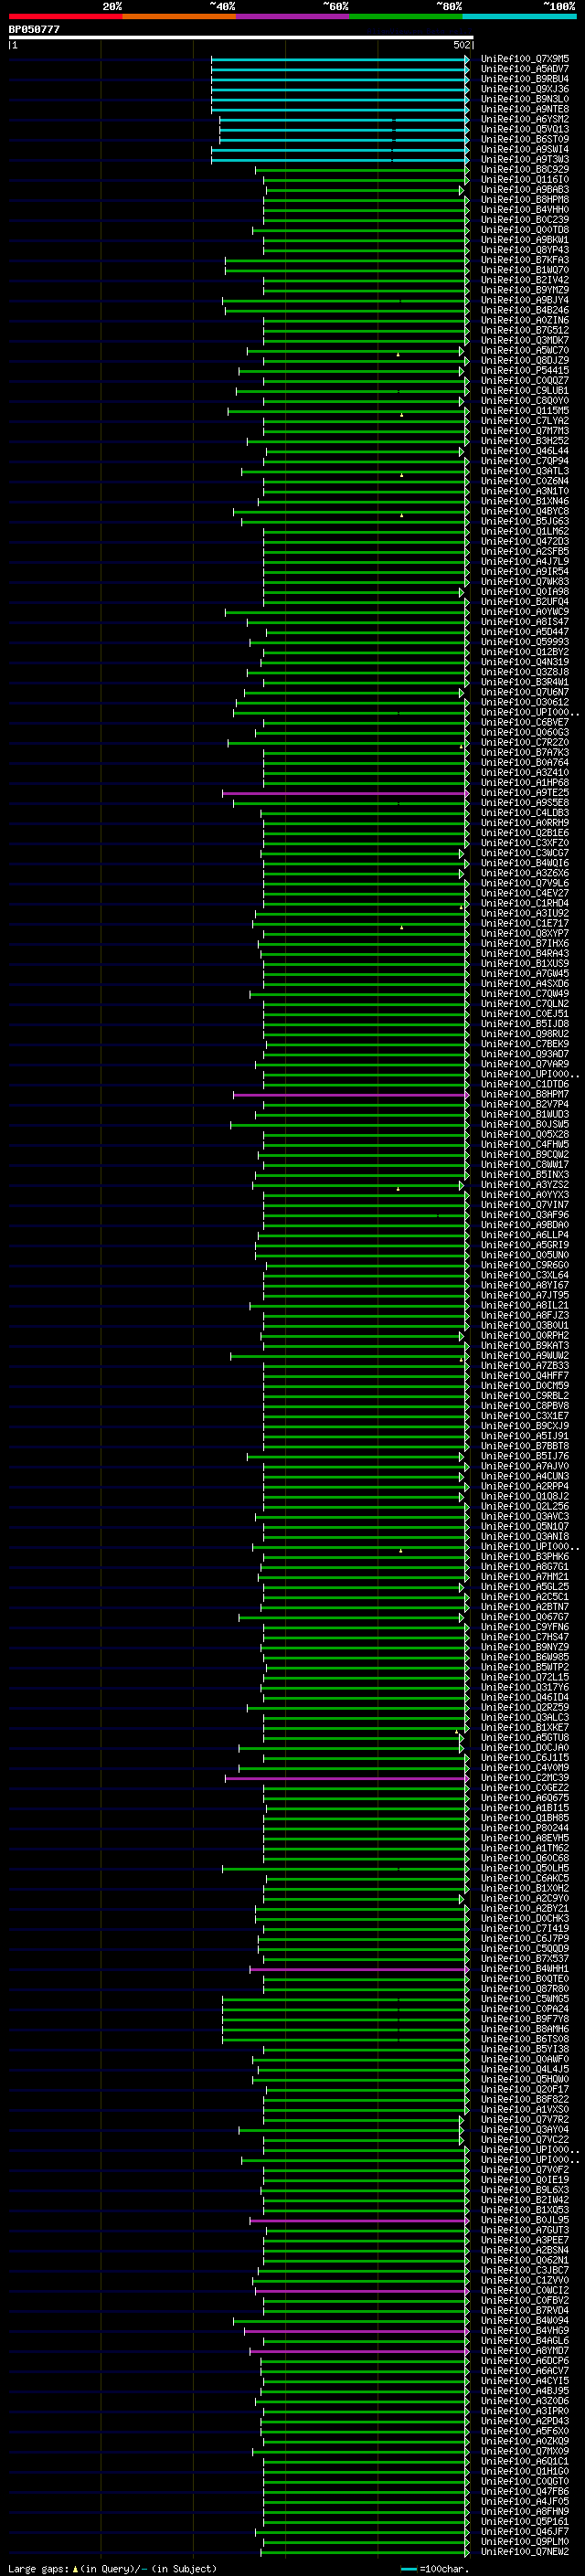Click hit label UniRef100_Q0RPH2
Image resolution: width=585 pixels, height=2576 pixels.
525,1336
